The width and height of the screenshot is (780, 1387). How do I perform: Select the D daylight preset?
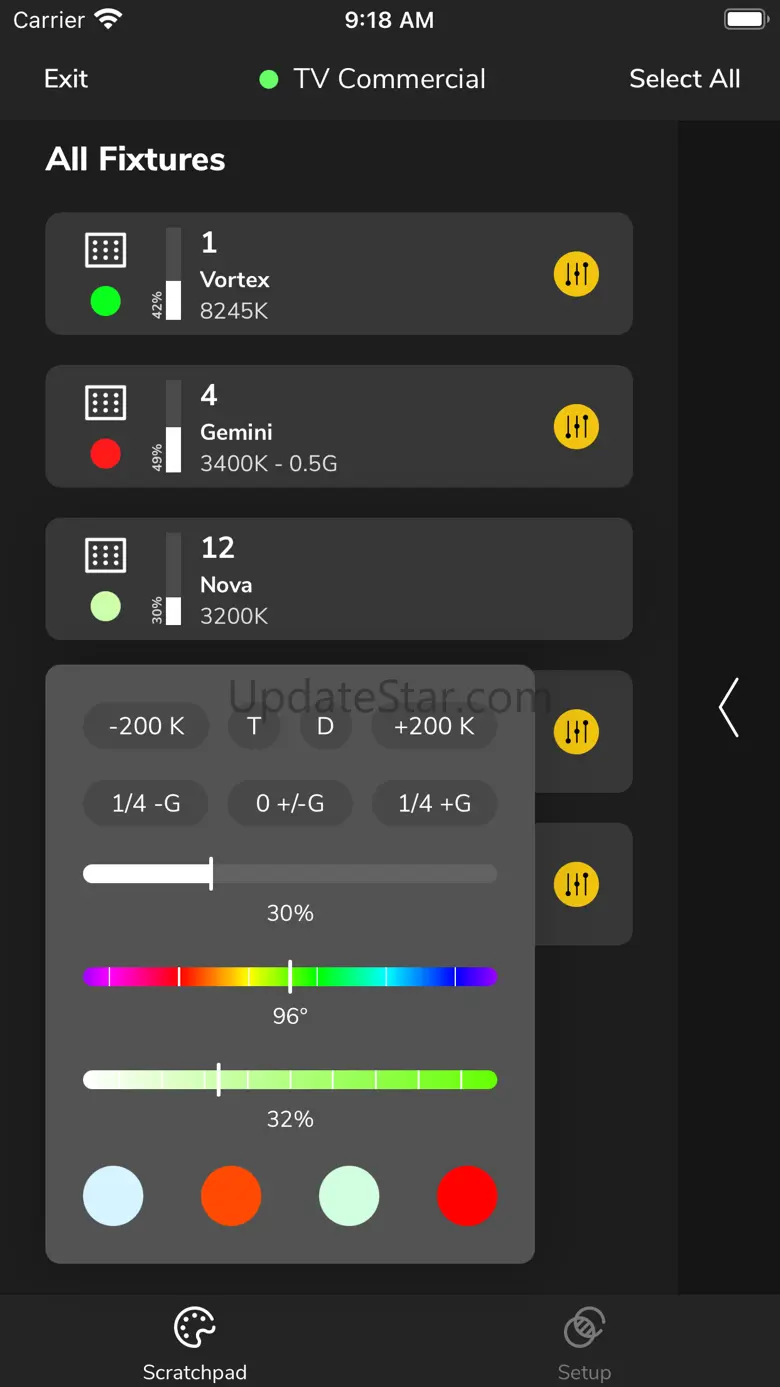tap(325, 726)
